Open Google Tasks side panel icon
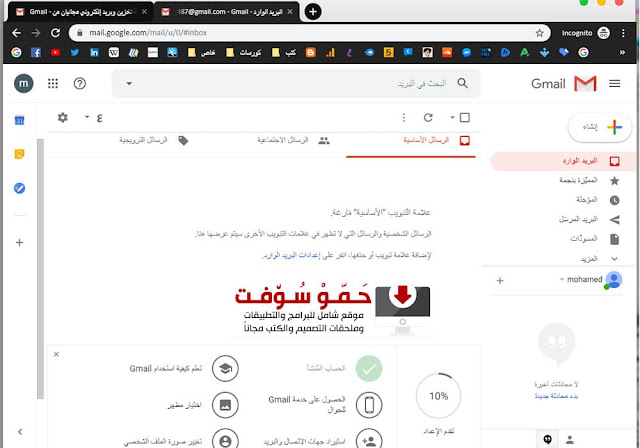The width and height of the screenshot is (640, 448). click(19, 188)
